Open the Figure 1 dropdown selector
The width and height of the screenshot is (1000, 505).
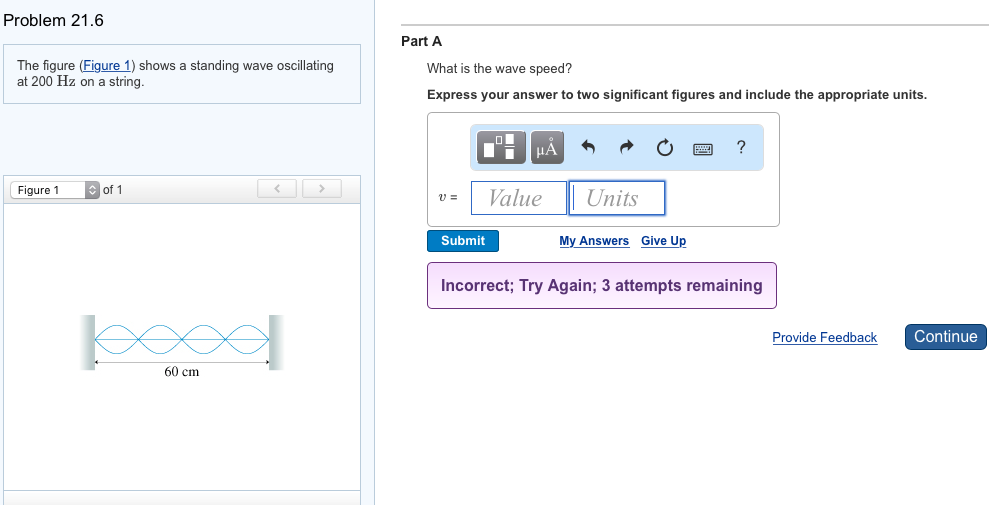(55, 189)
